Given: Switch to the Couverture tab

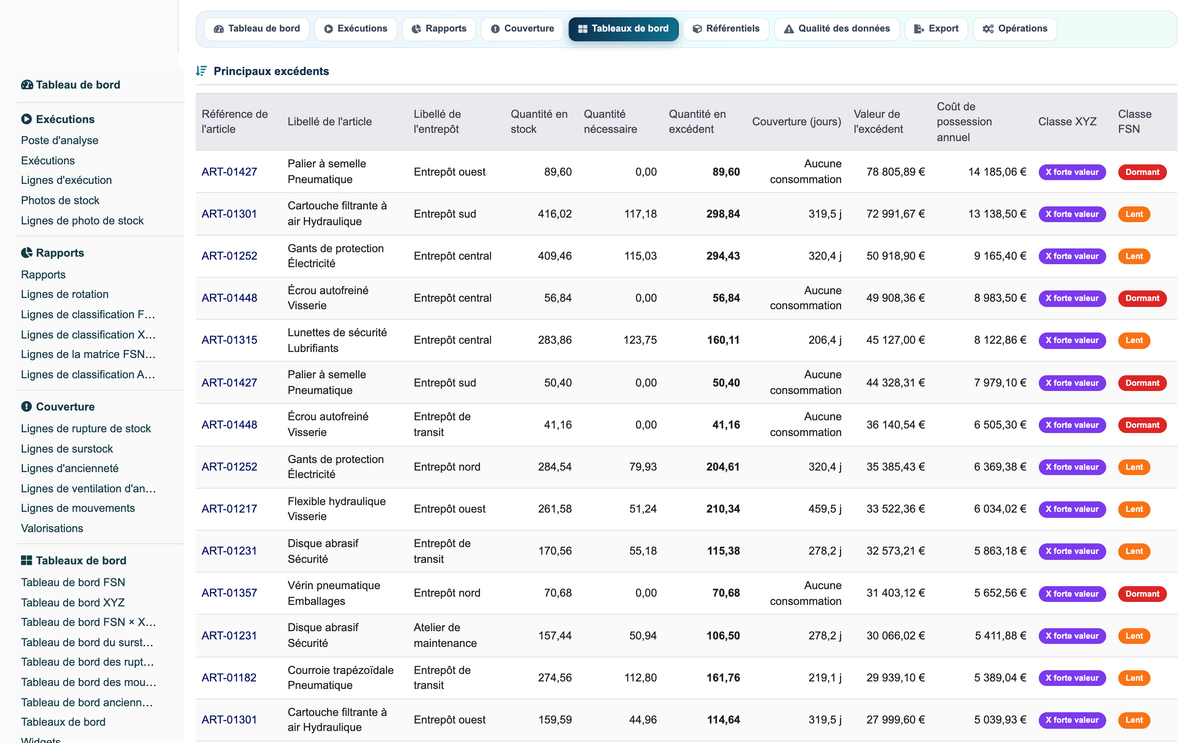Looking at the screenshot, I should coord(522,29).
